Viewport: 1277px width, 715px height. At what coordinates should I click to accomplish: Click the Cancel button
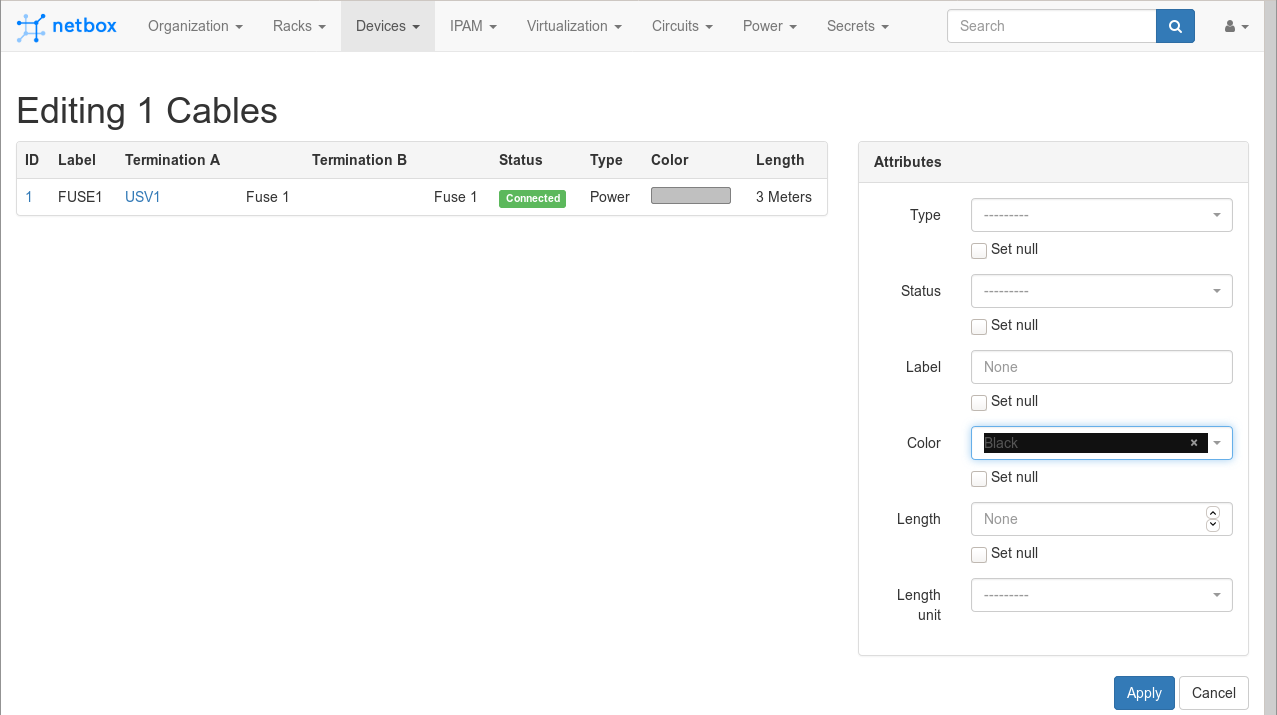pyautogui.click(x=1214, y=693)
